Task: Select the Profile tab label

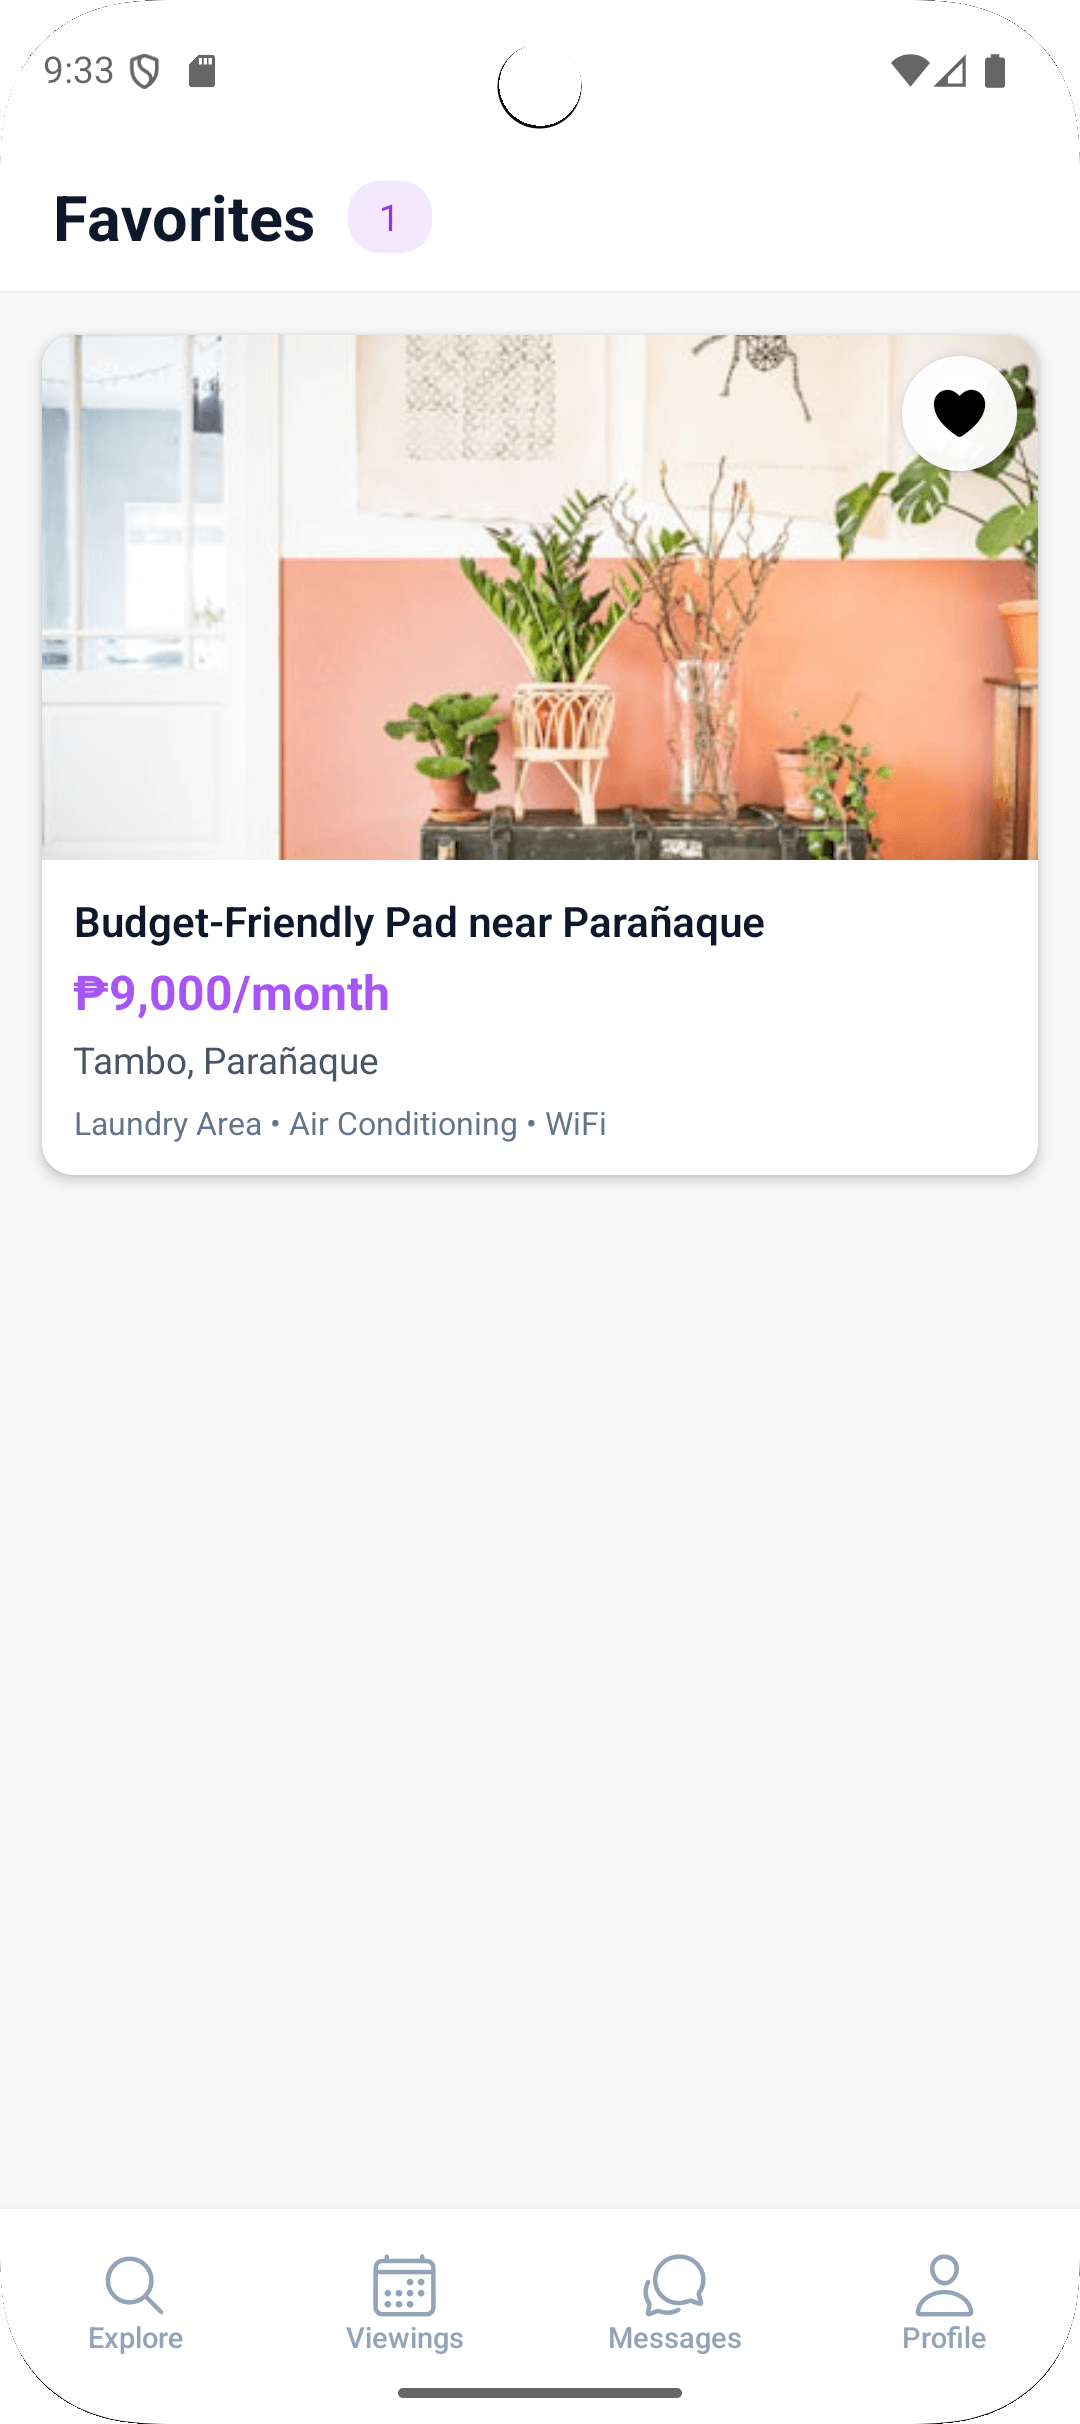Action: [x=944, y=2338]
